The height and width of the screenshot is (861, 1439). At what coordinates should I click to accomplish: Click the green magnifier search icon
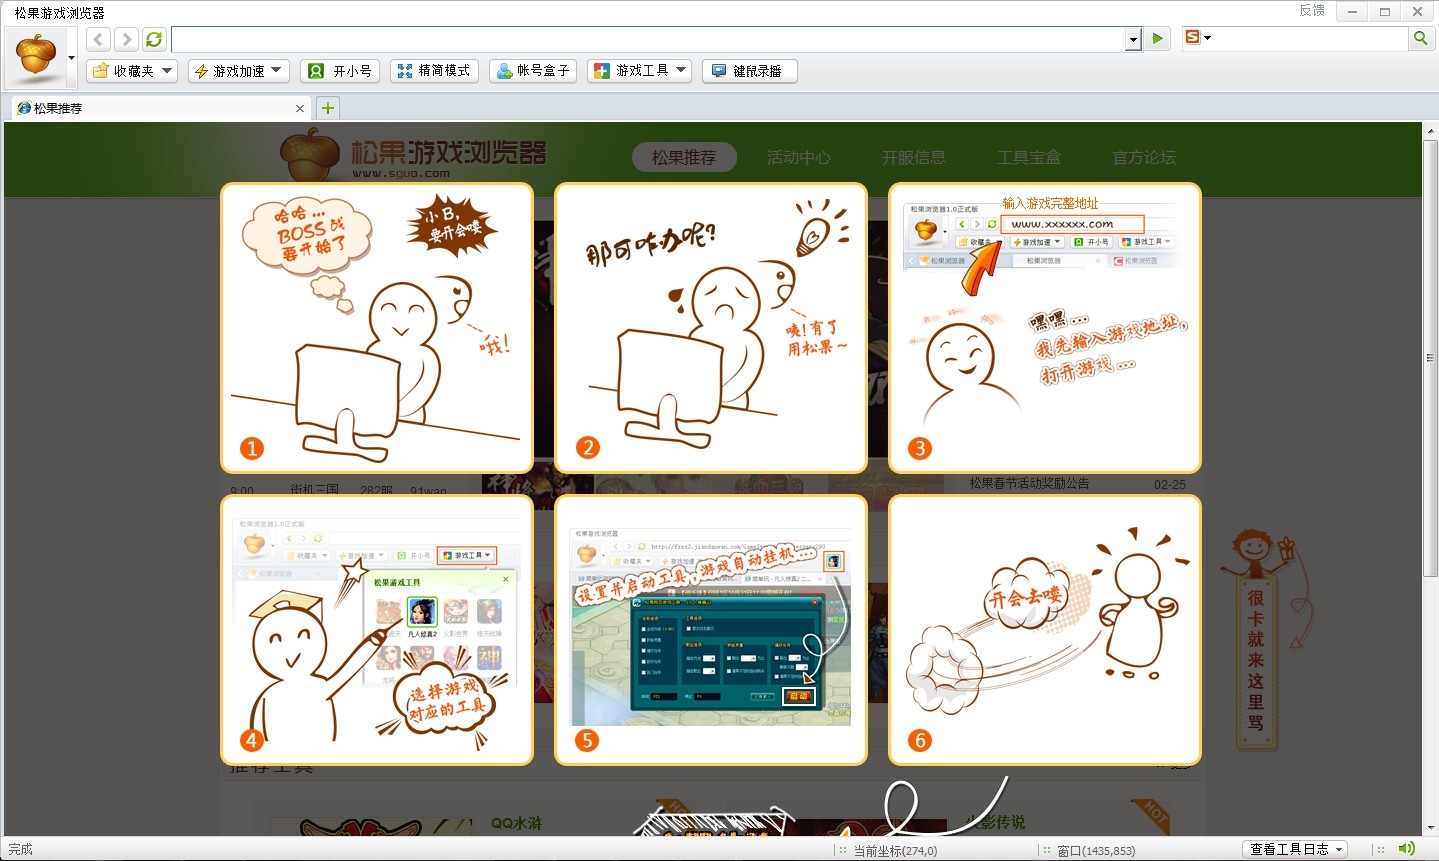tap(1420, 38)
